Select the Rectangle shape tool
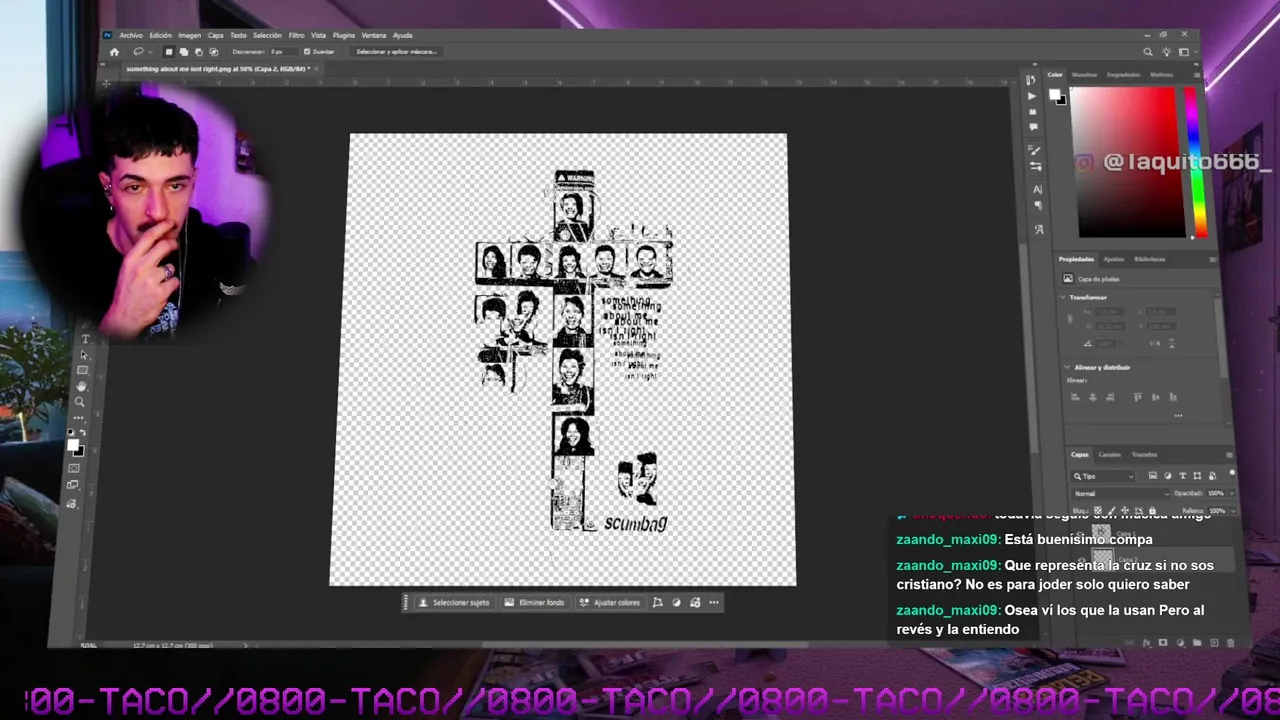 [x=82, y=370]
